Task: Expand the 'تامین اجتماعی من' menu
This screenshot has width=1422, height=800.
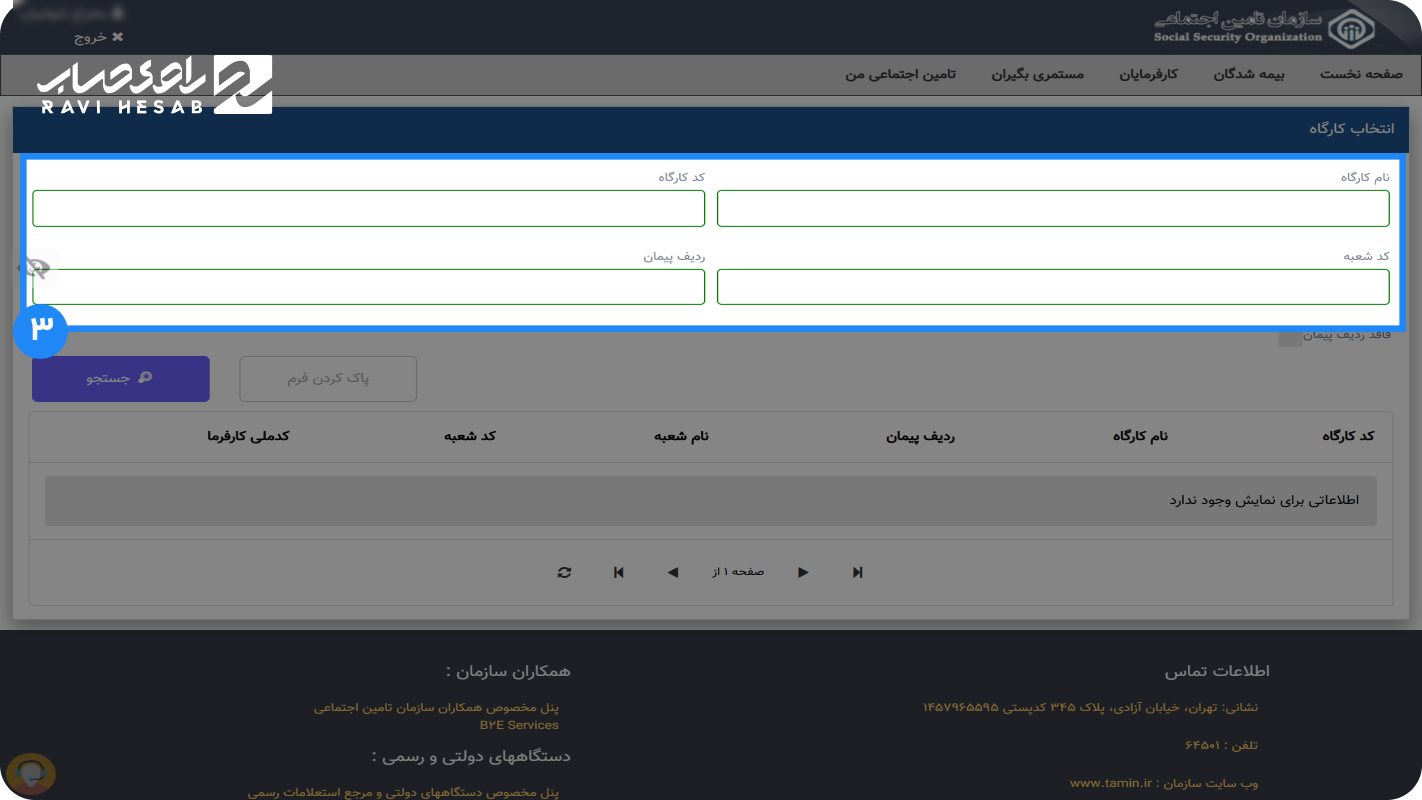Action: (900, 75)
